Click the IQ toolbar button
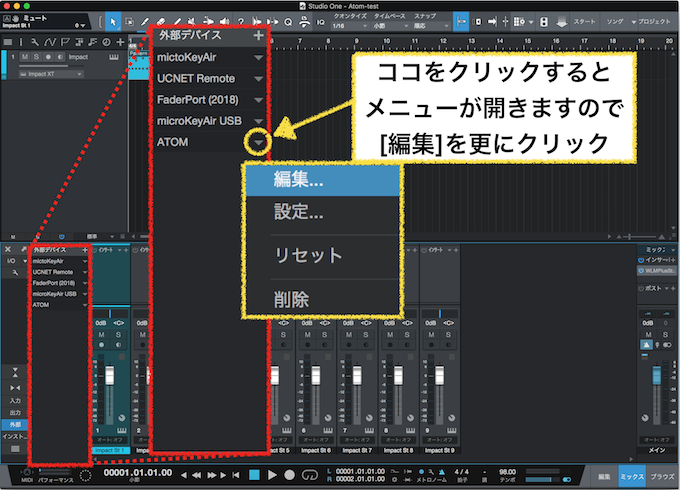The height and width of the screenshot is (490, 680). tap(320, 23)
